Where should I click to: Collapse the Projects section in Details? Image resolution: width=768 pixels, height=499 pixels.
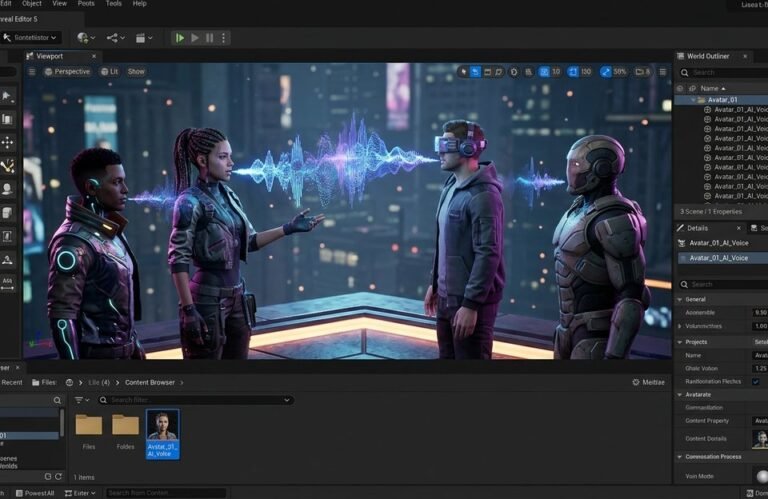click(x=680, y=342)
